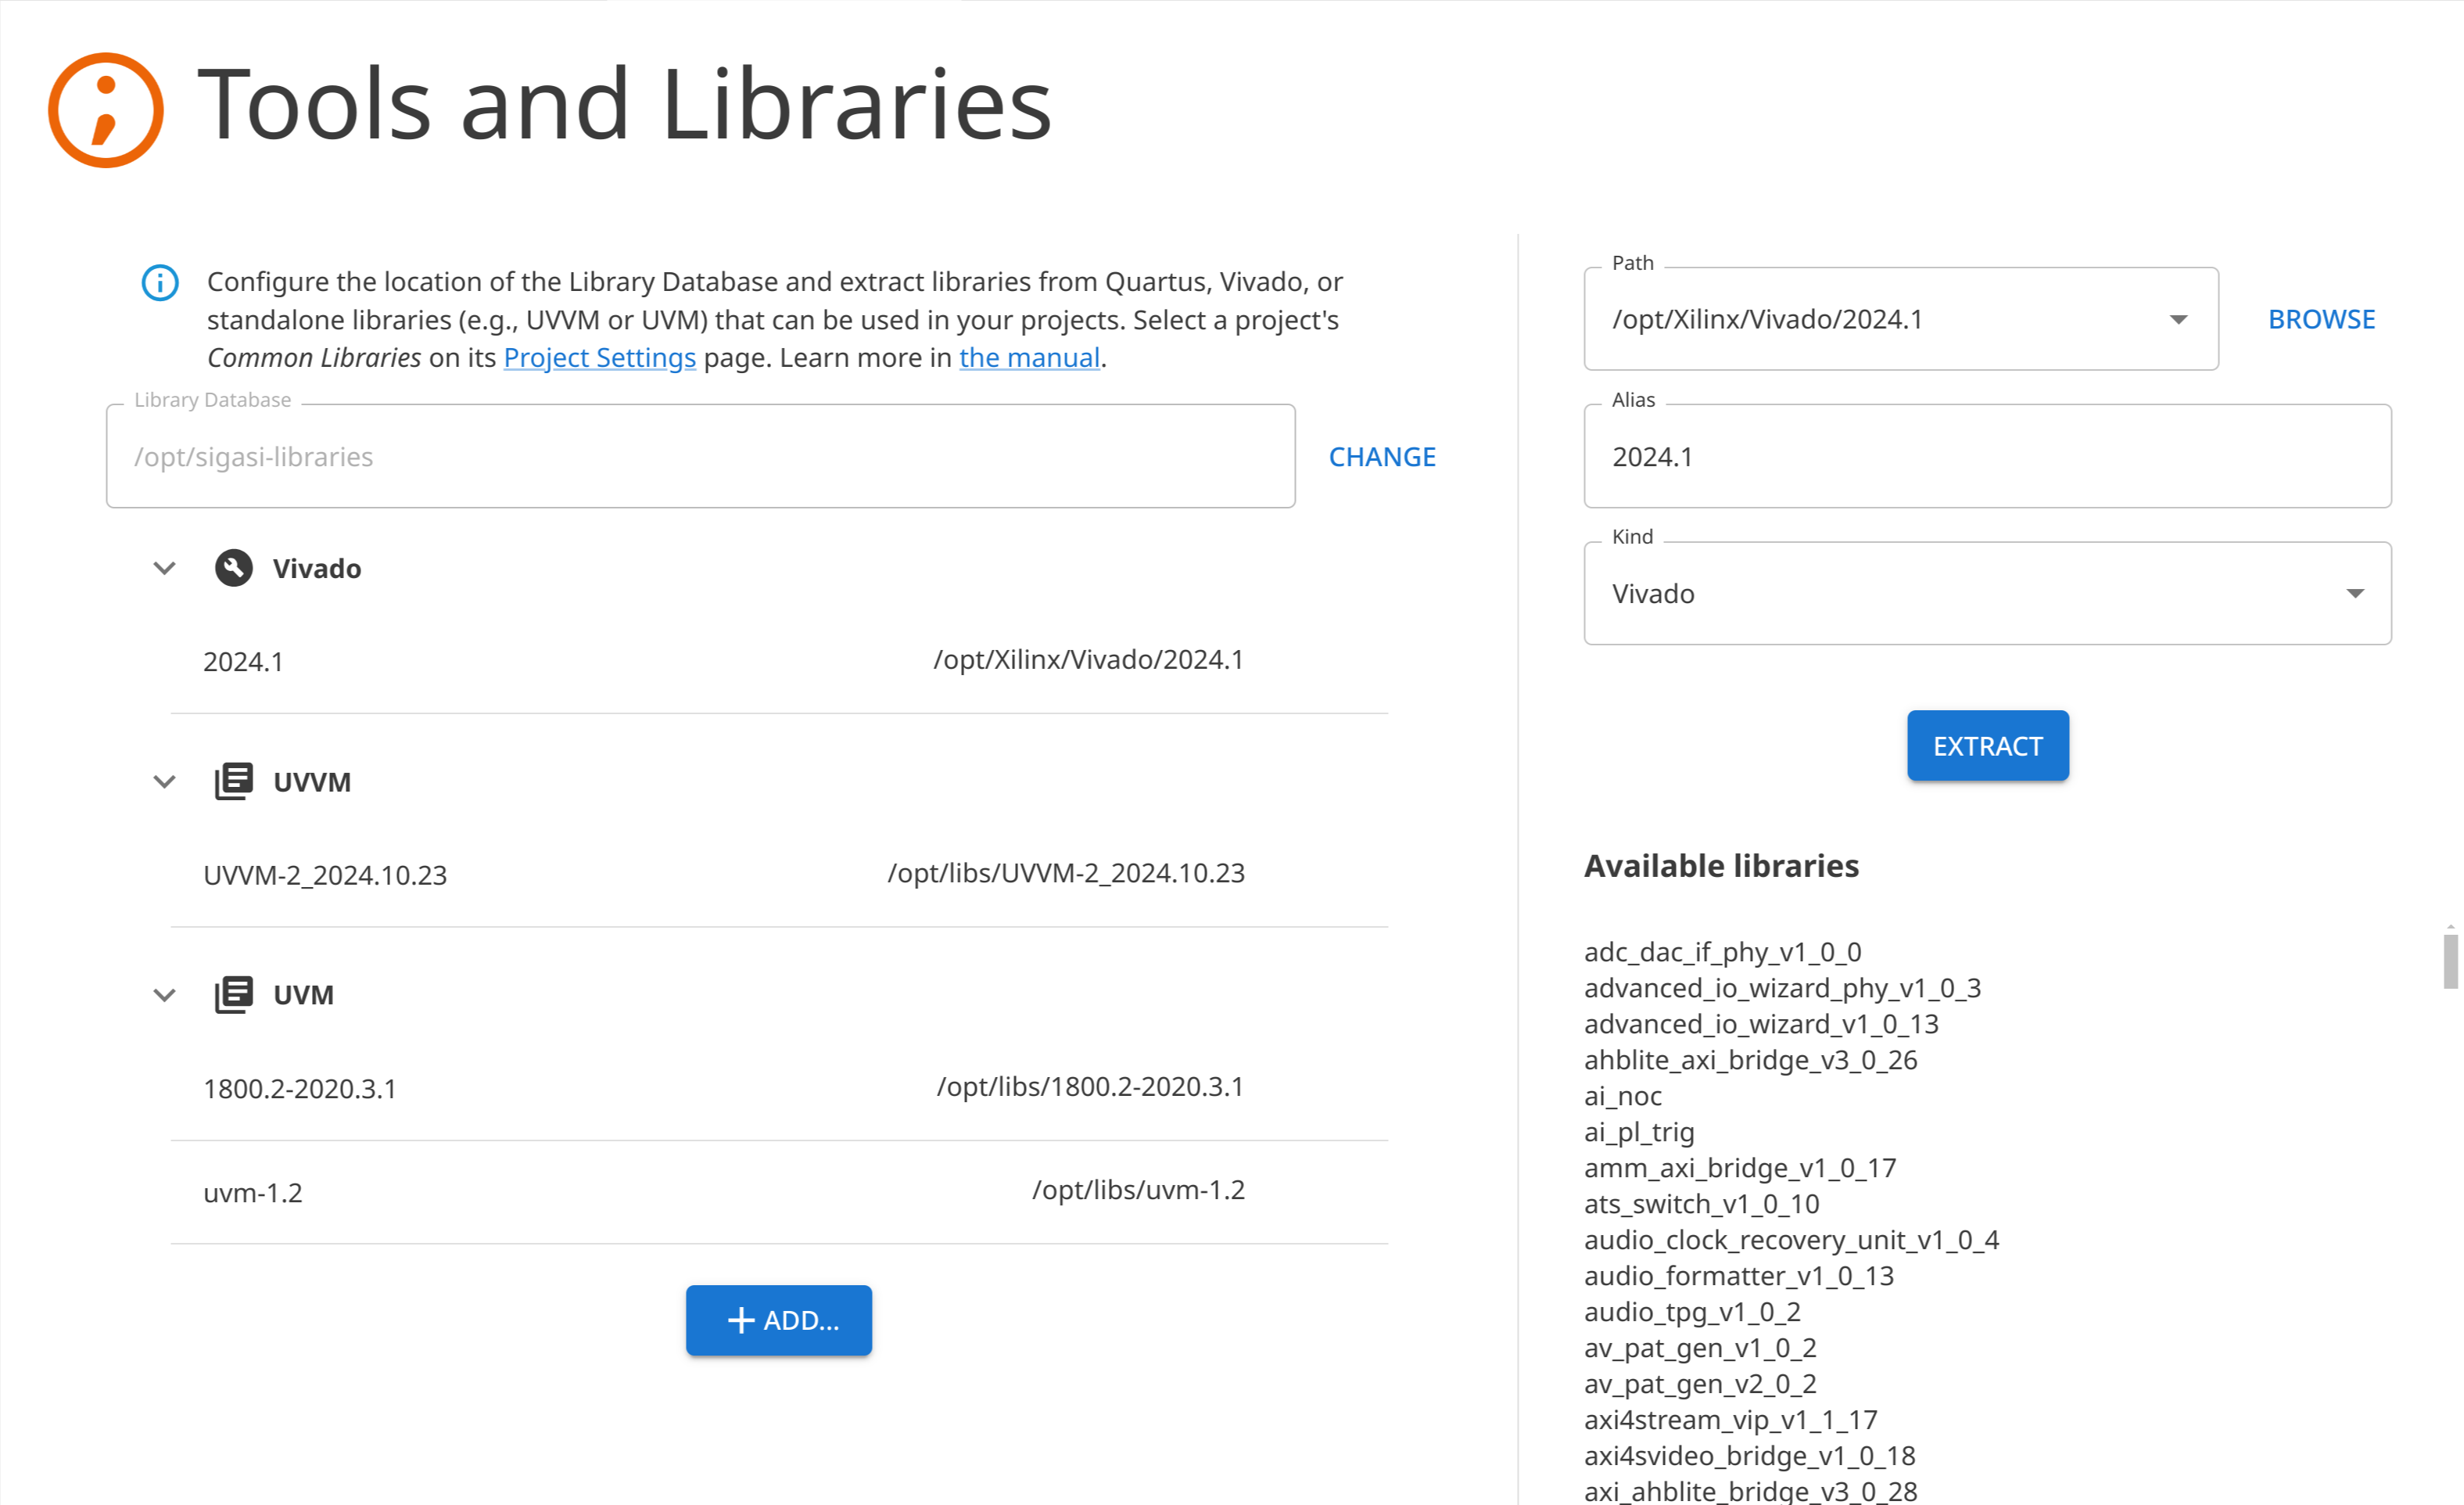The width and height of the screenshot is (2464, 1505).
Task: Click the UVM library stack icon
Action: pyautogui.click(x=234, y=994)
